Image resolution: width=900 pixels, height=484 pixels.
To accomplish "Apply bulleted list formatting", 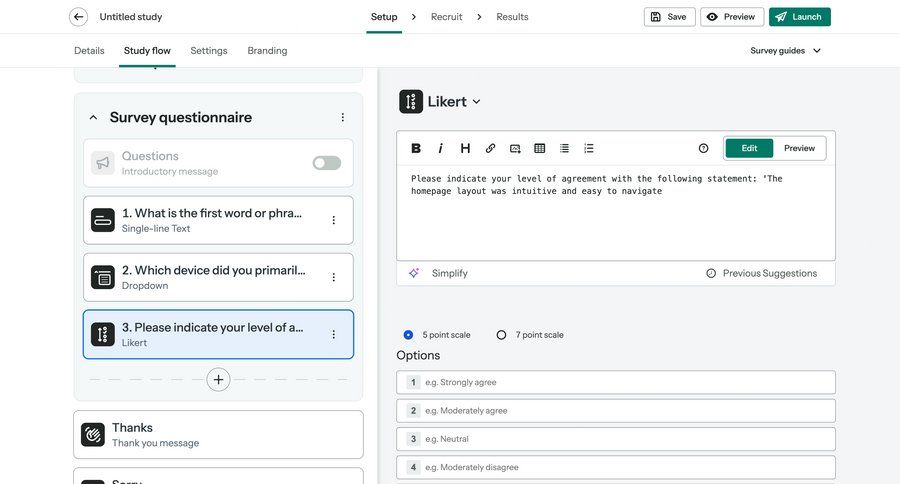I will tap(564, 148).
